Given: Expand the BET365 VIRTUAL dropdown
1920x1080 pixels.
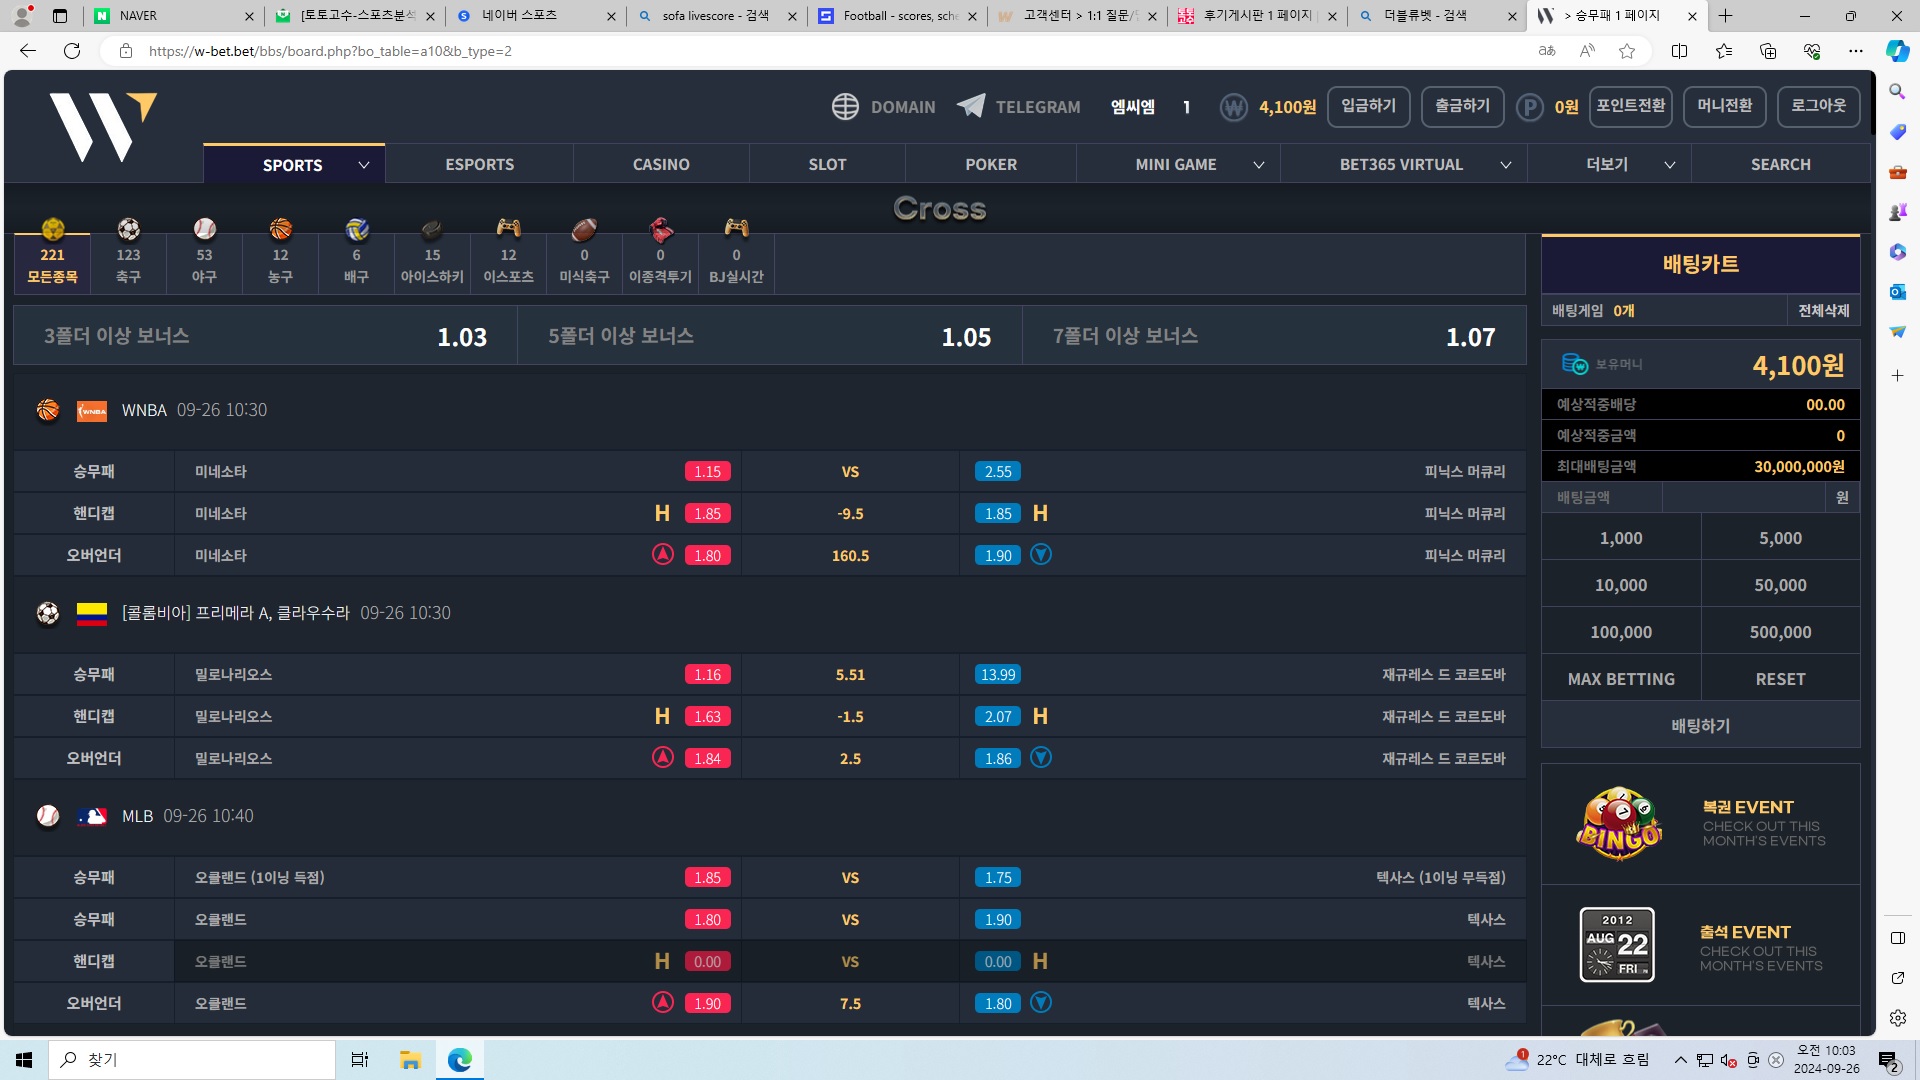Looking at the screenshot, I should 1505,165.
